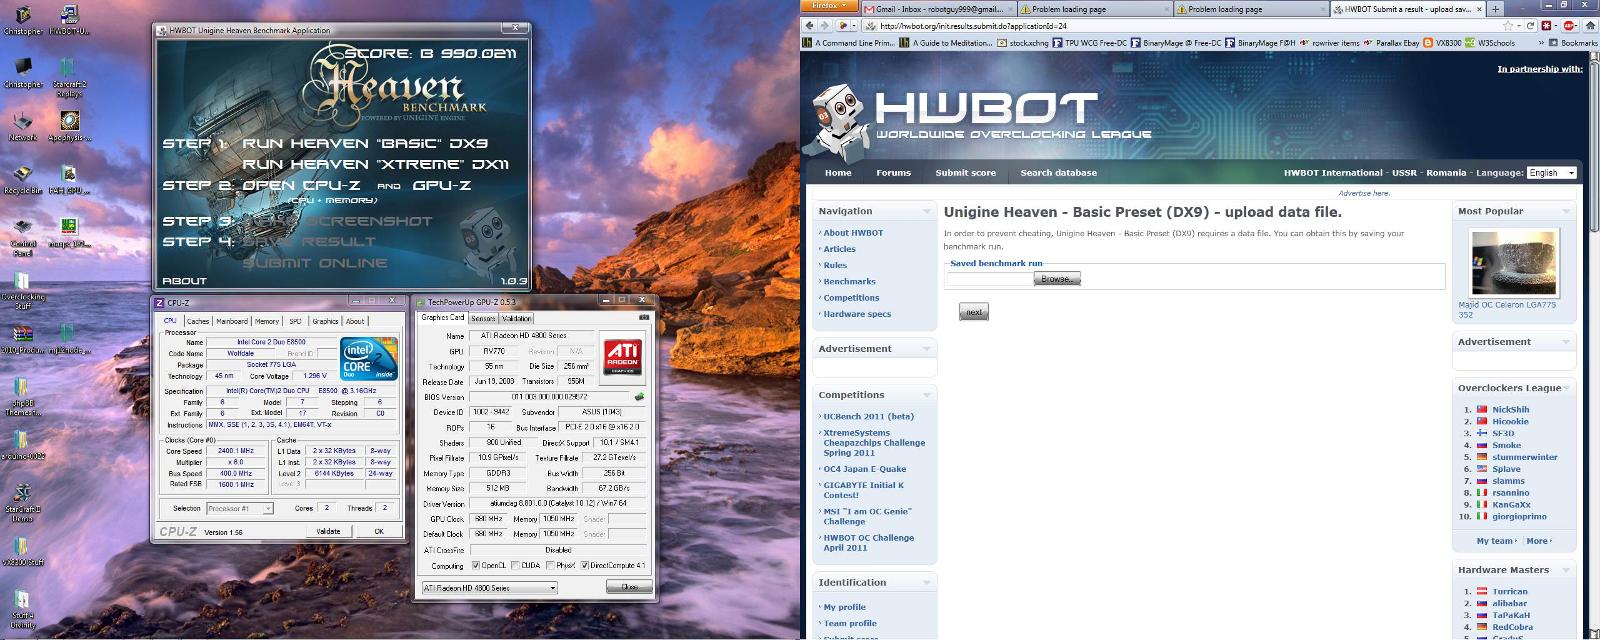Screen dimensions: 1600x640
Task: Select the StarCraft II Demo desktop shortcut
Action: point(22,503)
